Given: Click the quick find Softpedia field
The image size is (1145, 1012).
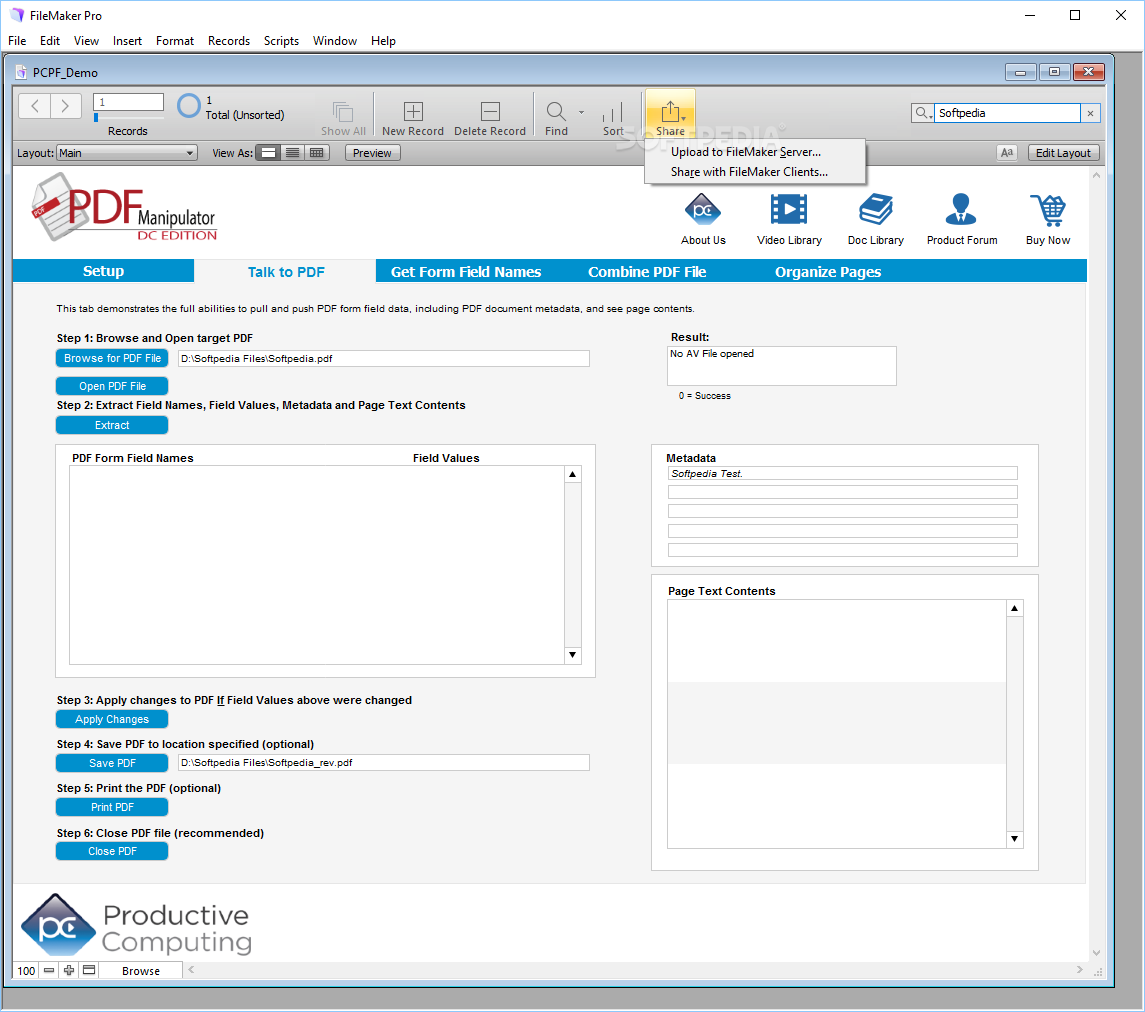Looking at the screenshot, I should (x=1007, y=113).
